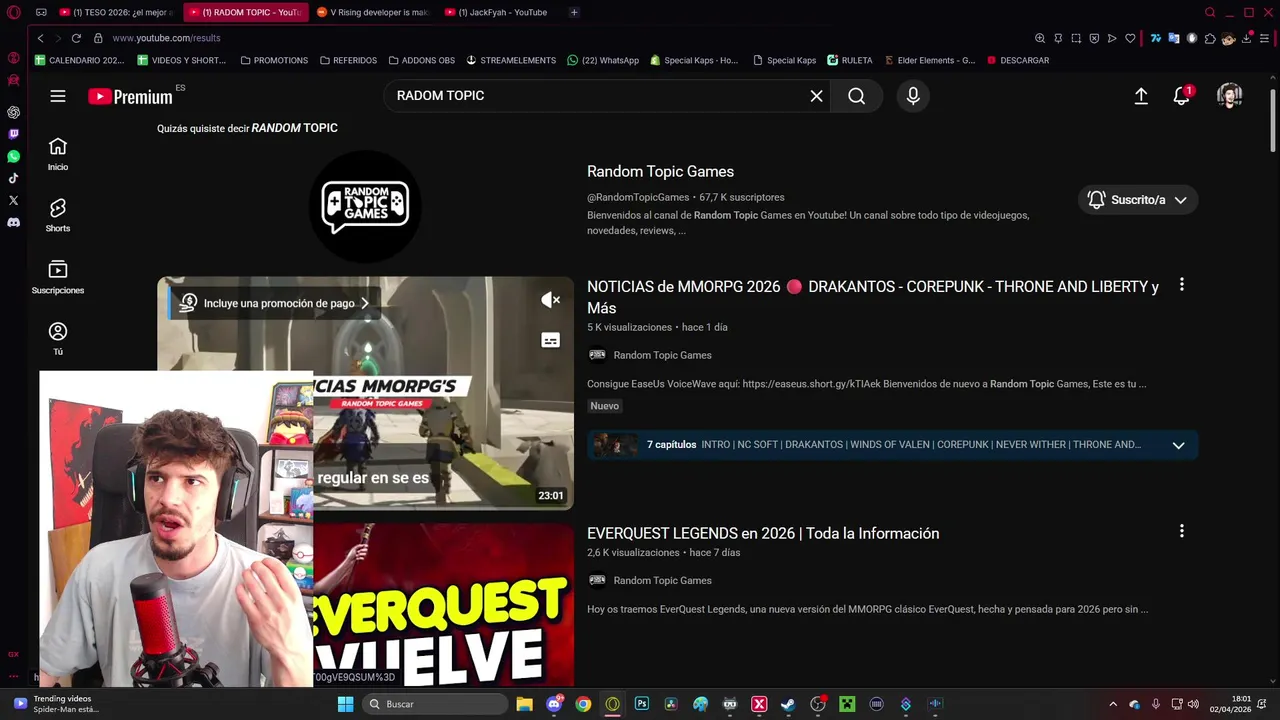1280x720 pixels.
Task: Open File Explorer from the taskbar
Action: (x=524, y=704)
